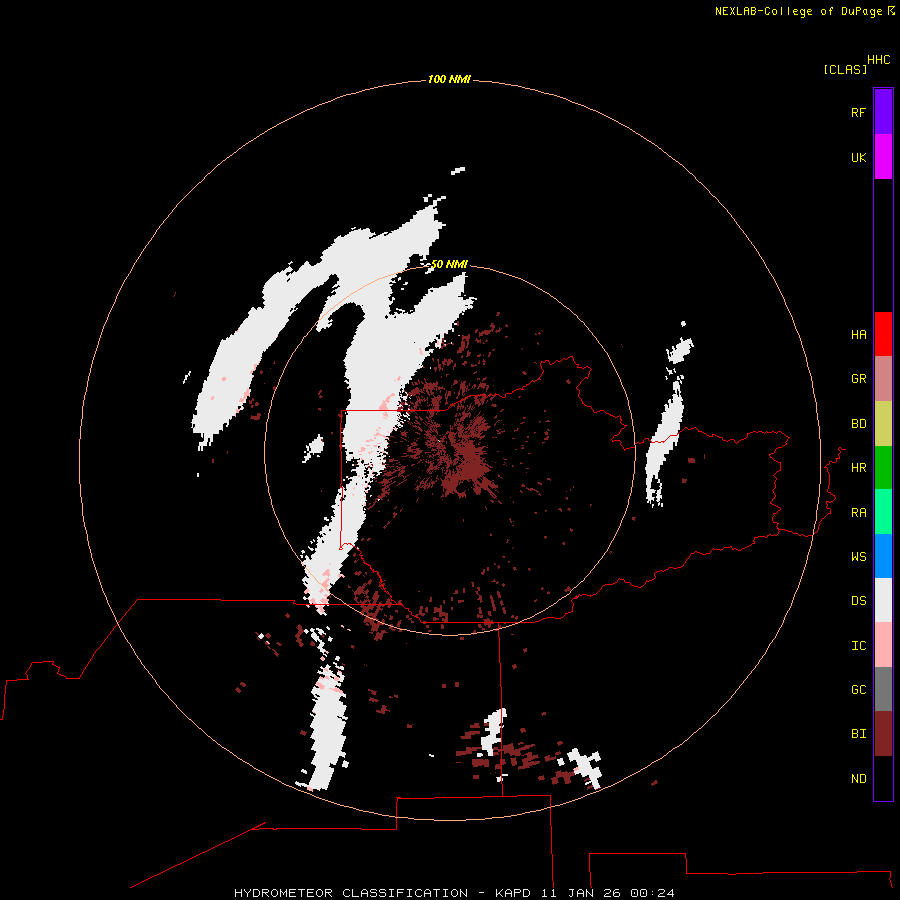The image size is (900, 900).
Task: Click the ND legend label
Action: coord(858,779)
